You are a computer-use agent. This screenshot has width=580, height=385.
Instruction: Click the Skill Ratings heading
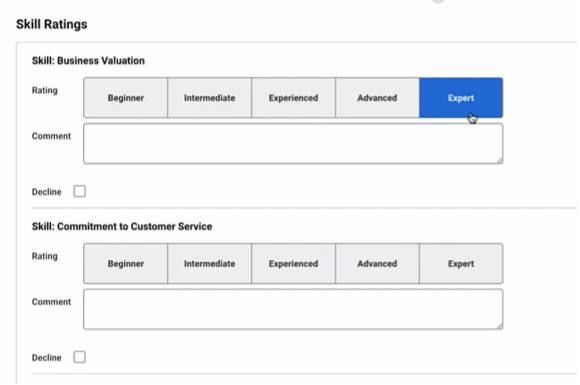[52, 24]
